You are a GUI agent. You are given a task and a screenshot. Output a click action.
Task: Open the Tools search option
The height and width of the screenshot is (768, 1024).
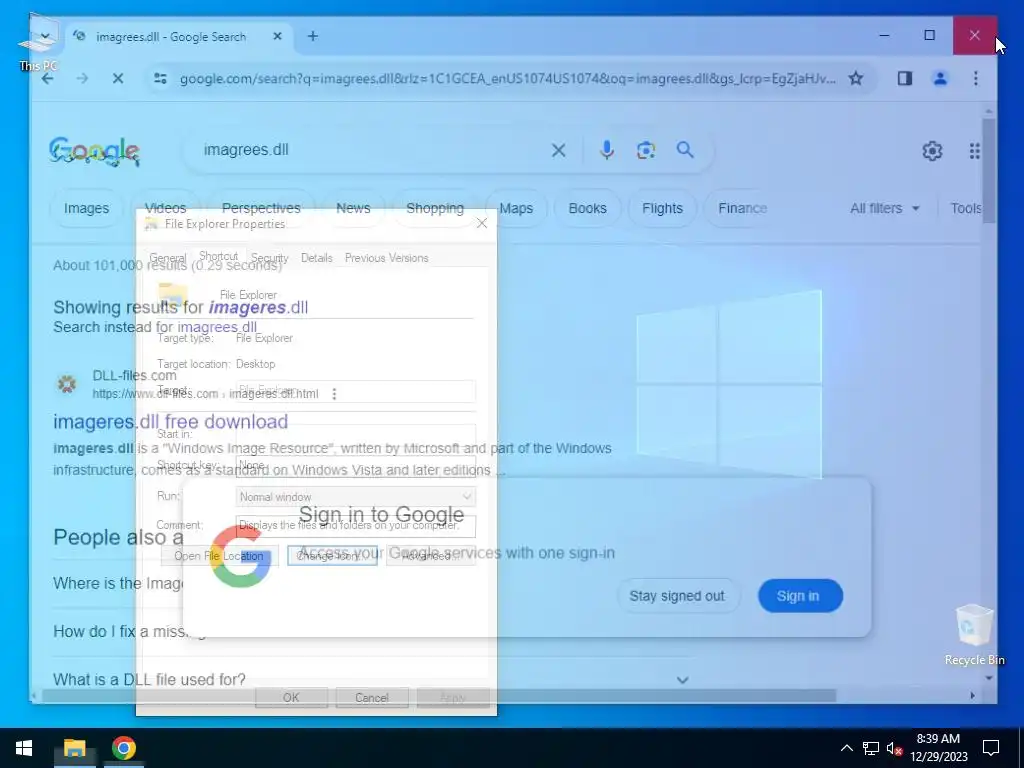(x=966, y=208)
